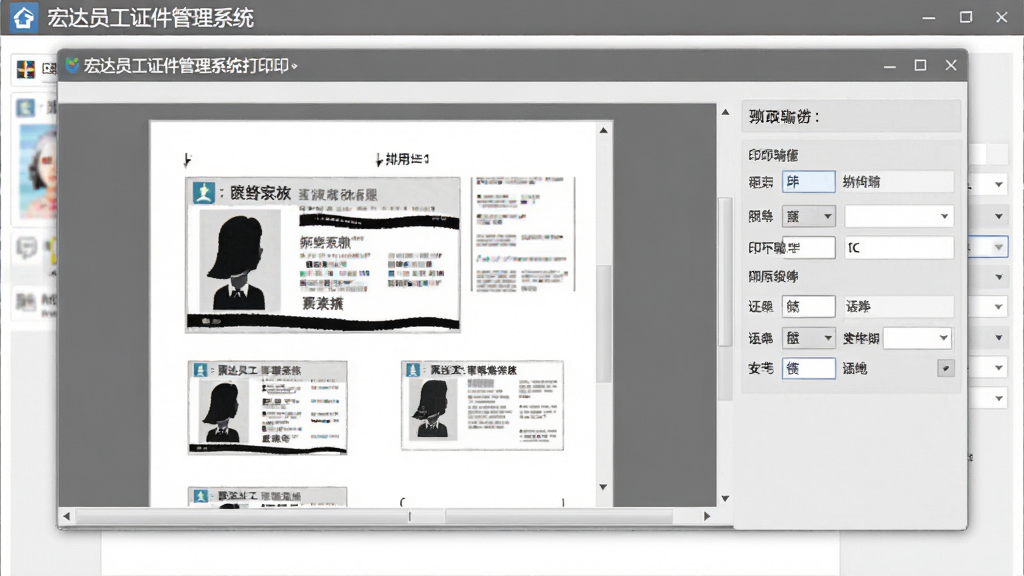Focus the highlighted input in the upper settings section's first row

point(808,182)
